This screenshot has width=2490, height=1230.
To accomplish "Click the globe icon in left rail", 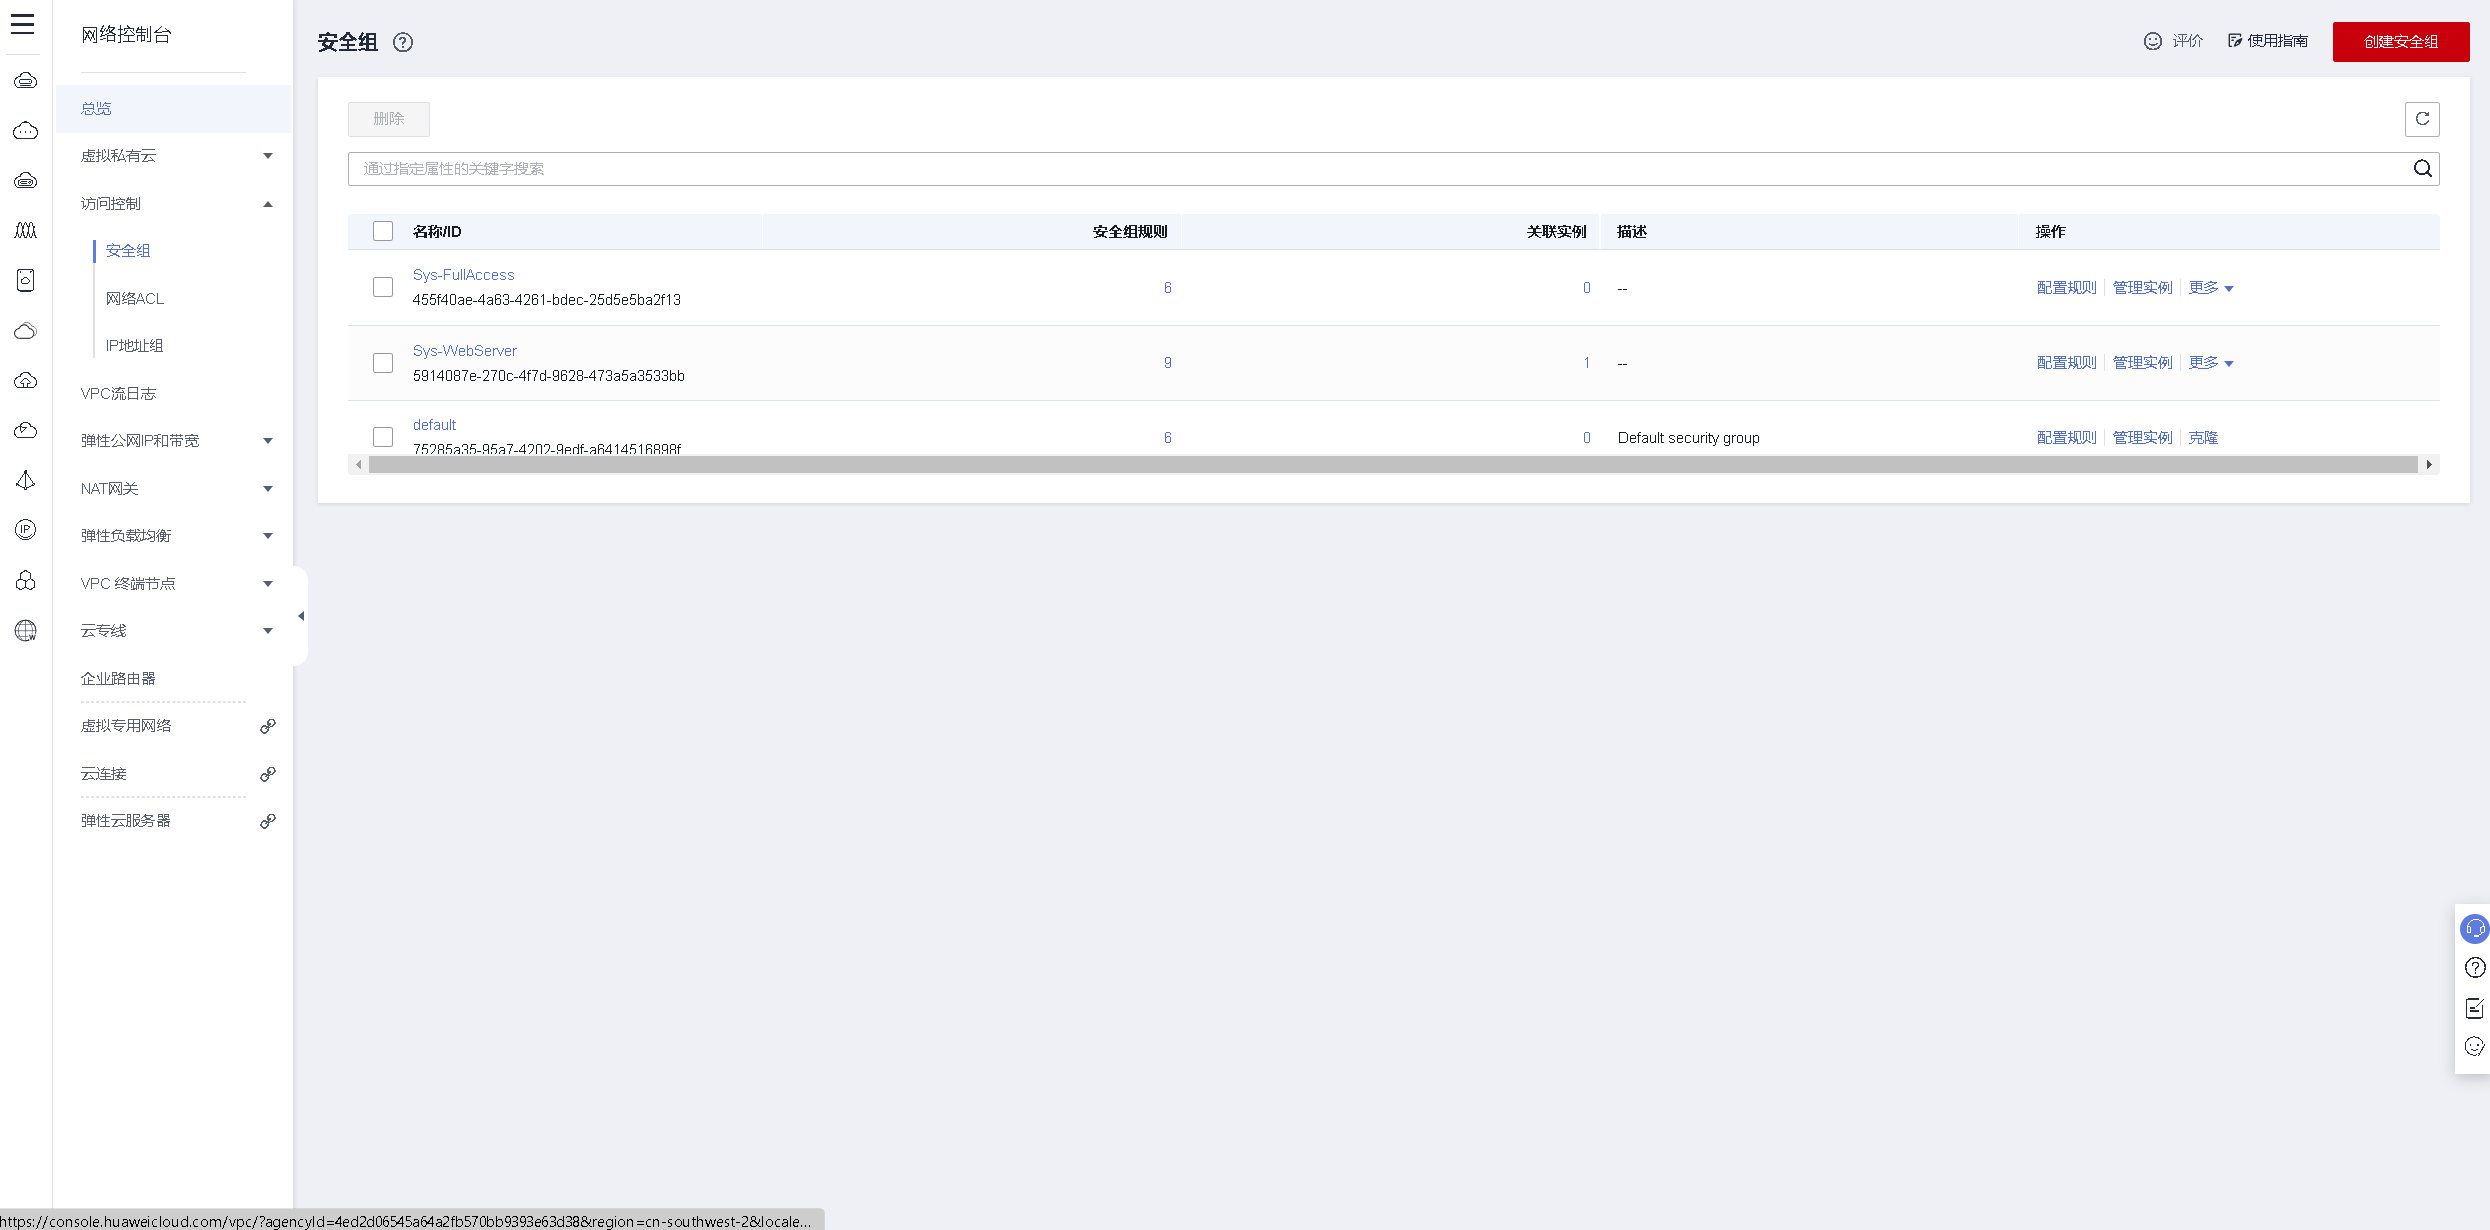I will (26, 630).
